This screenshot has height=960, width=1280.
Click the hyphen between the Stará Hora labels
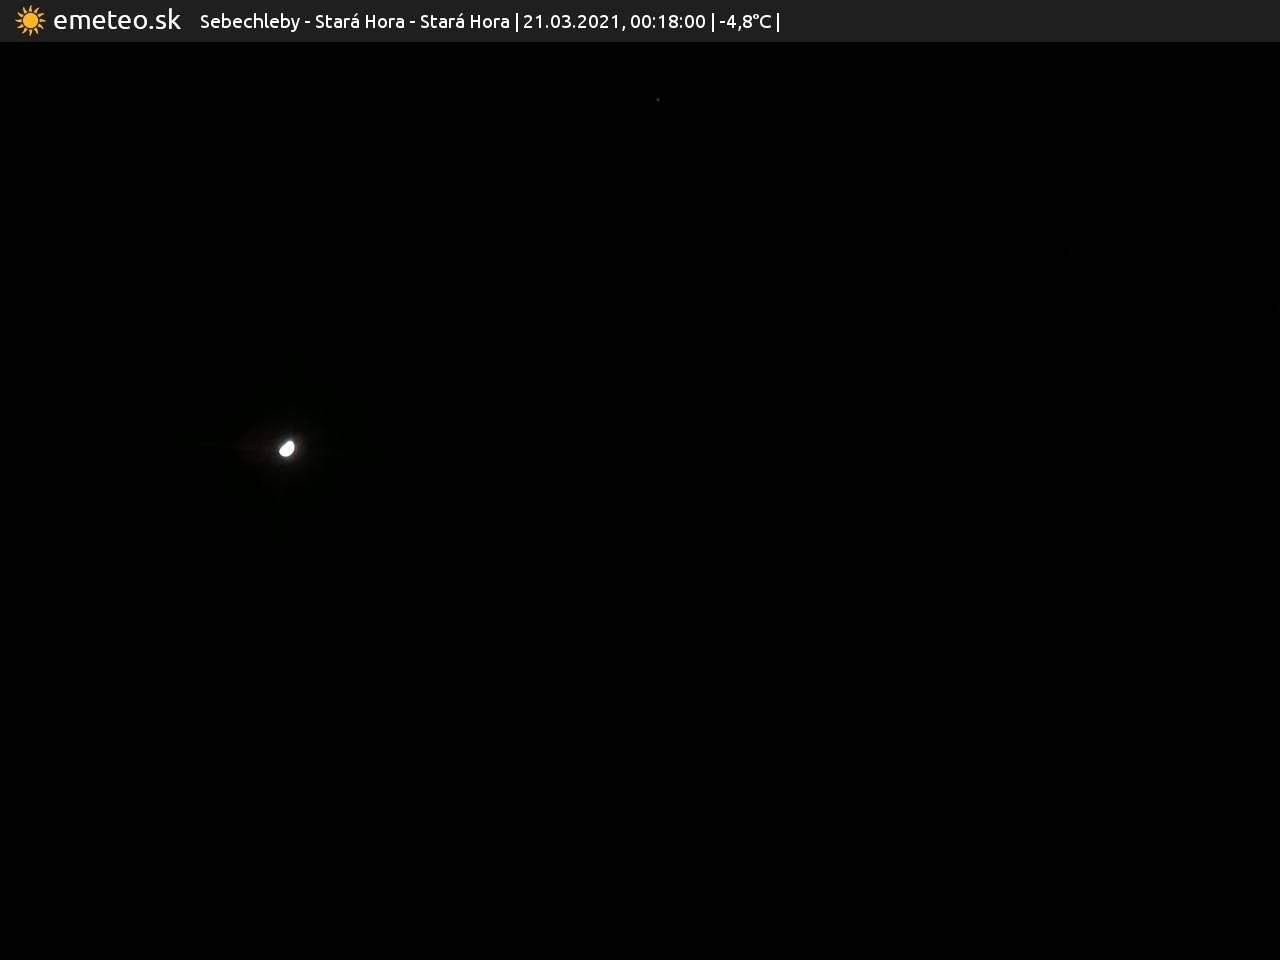[412, 22]
